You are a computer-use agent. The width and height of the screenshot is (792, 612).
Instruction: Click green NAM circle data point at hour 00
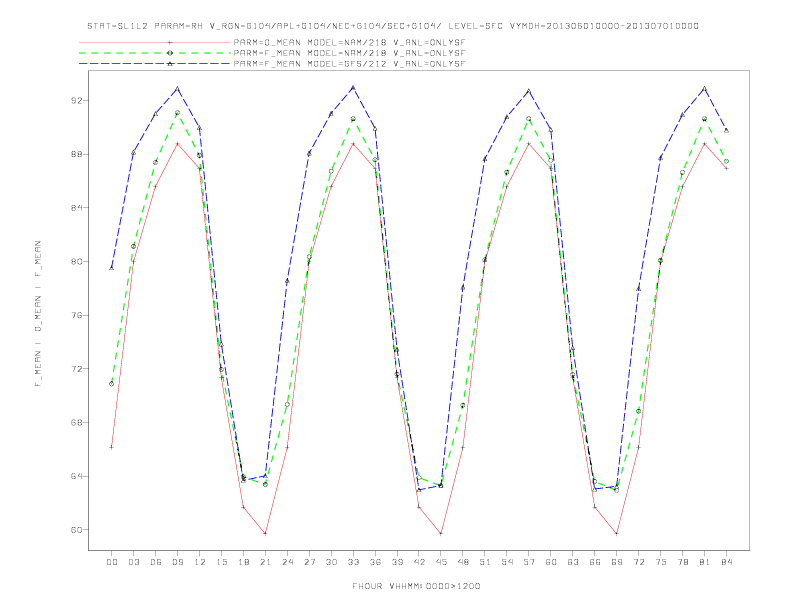(112, 384)
